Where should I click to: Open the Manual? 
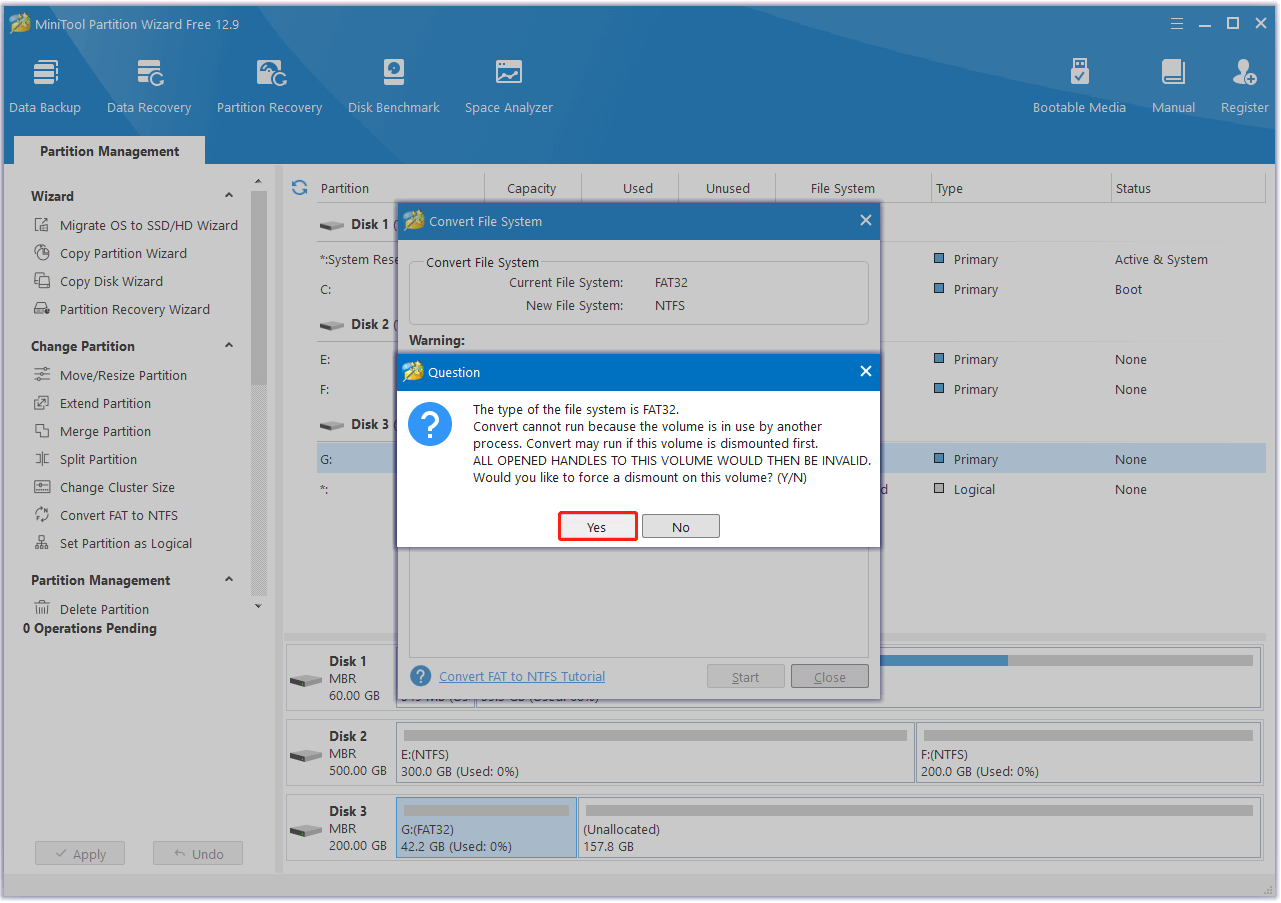click(1173, 86)
